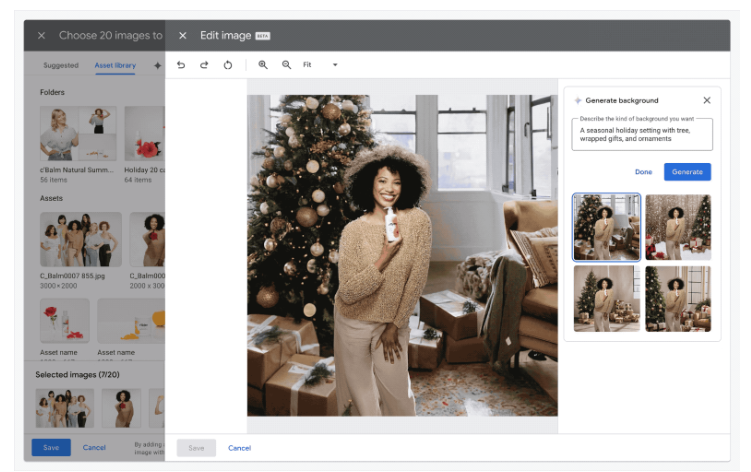Click the blue Save button in asset dialog
Image resolution: width=751 pixels, height=472 pixels.
click(x=51, y=448)
